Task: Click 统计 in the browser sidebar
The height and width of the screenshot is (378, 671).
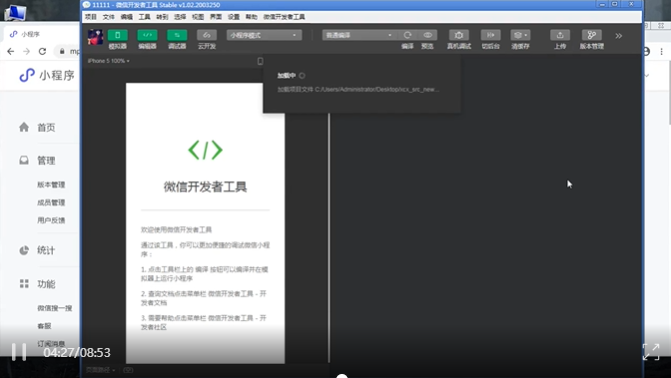Action: tap(46, 250)
